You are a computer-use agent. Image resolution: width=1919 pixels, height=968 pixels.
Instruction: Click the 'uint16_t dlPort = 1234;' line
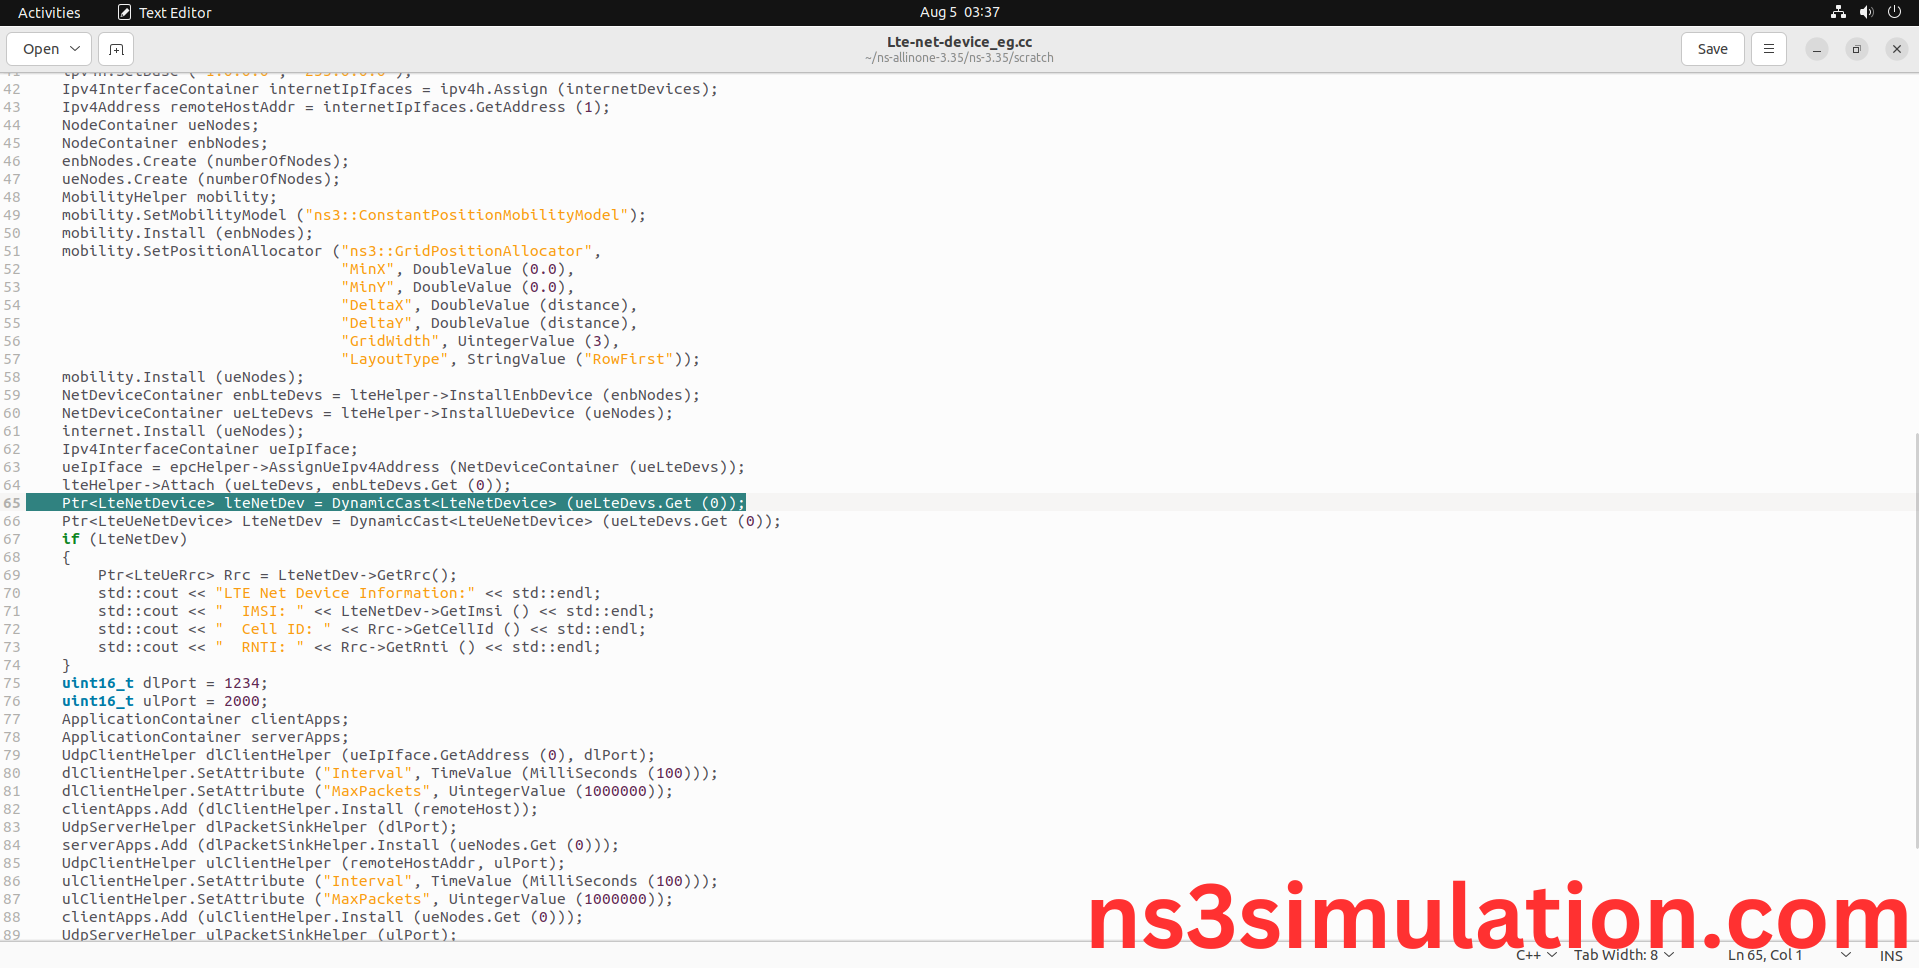tap(165, 683)
